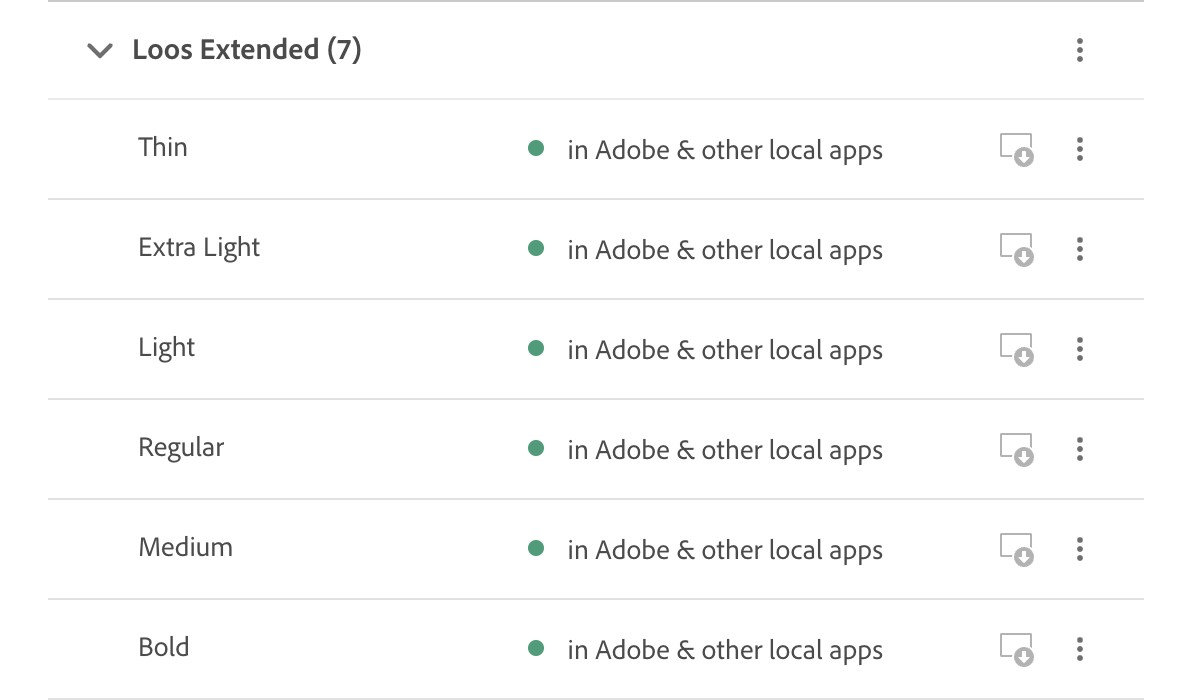Open the options menu for Loos Extended family
The width and height of the screenshot is (1192, 700).
[x=1080, y=50]
